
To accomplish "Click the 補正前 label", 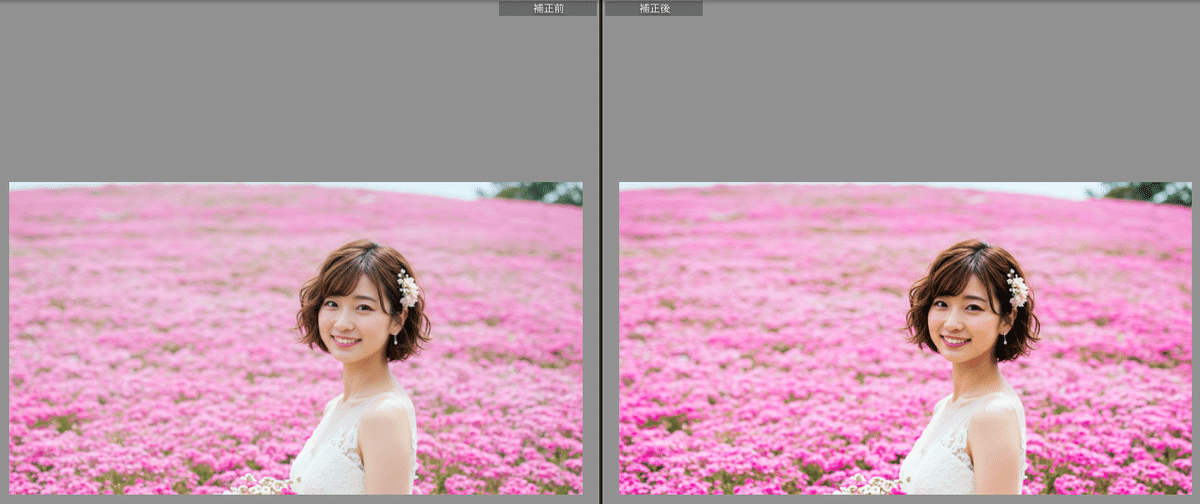I will (547, 8).
